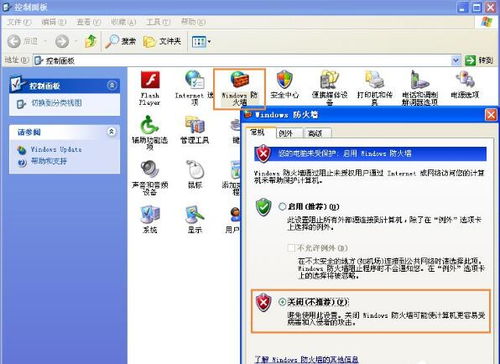Click the Back arrow toolbar button

coord(22,41)
